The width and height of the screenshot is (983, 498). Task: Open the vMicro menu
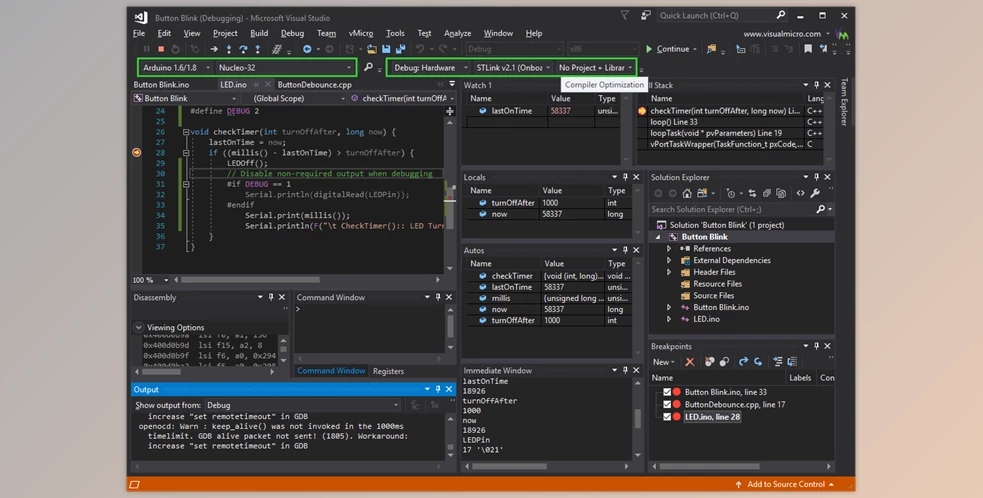pos(360,33)
